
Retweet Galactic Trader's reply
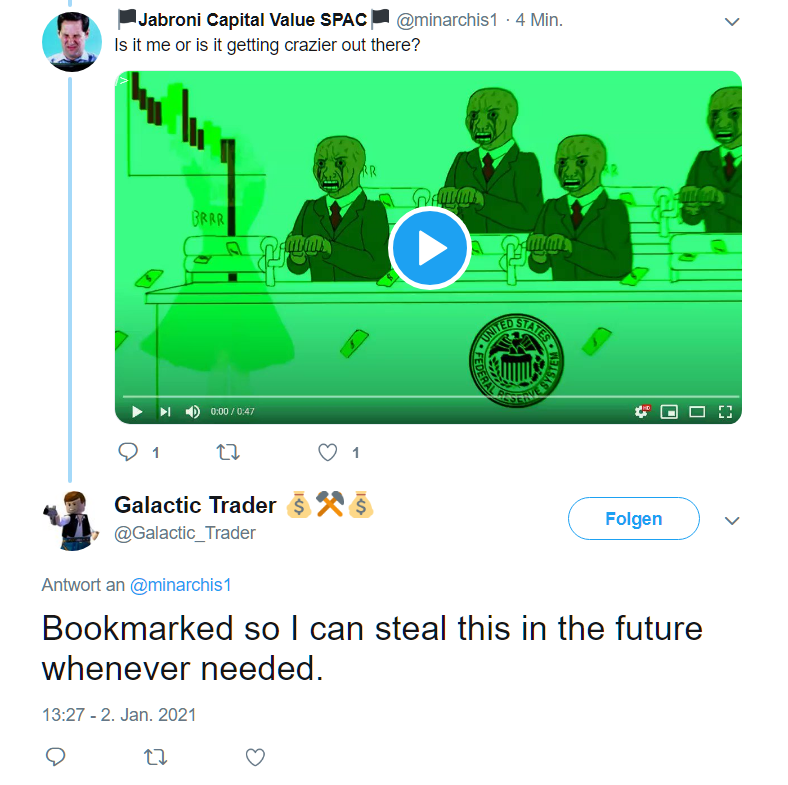click(x=155, y=757)
